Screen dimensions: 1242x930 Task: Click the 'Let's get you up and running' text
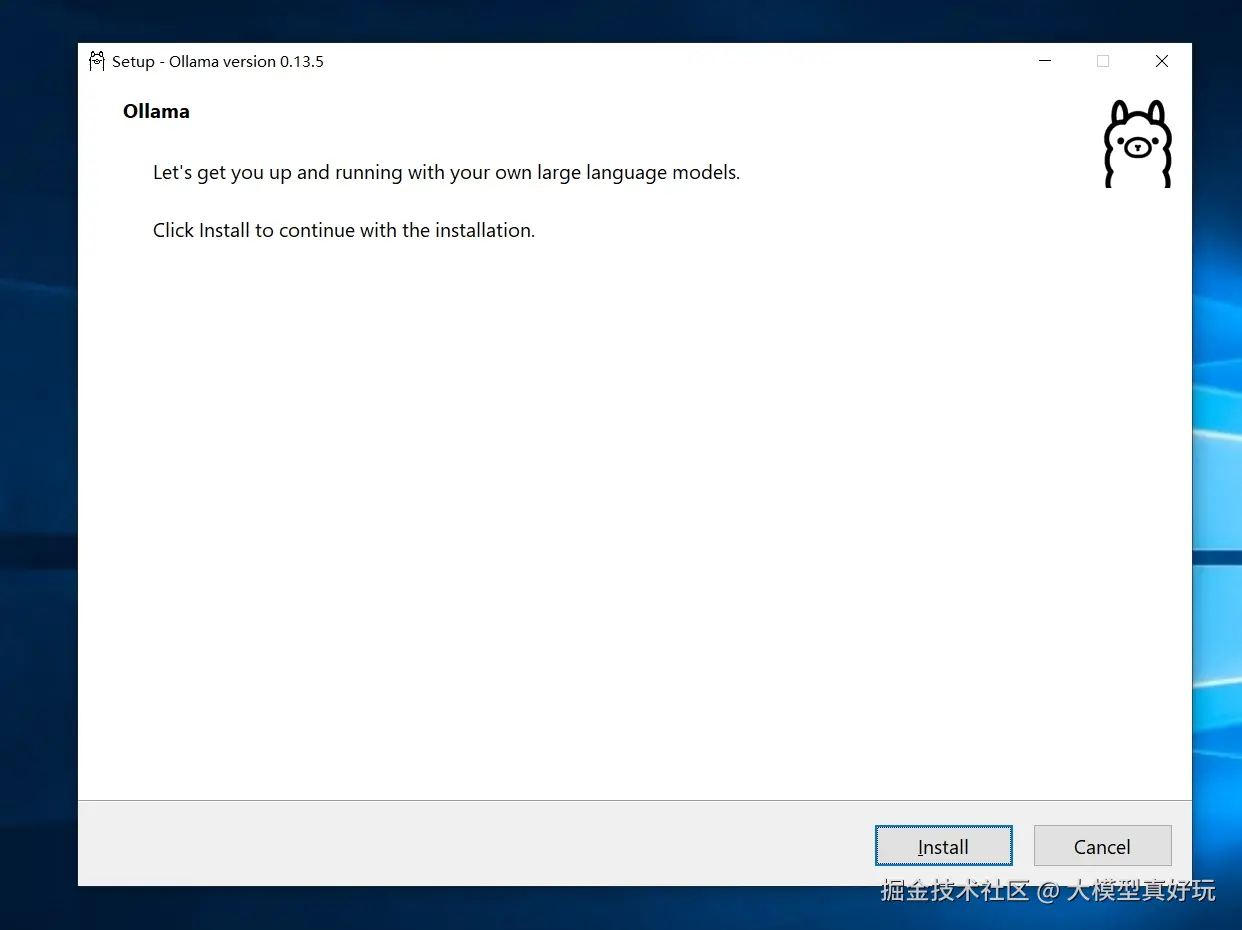(x=446, y=172)
